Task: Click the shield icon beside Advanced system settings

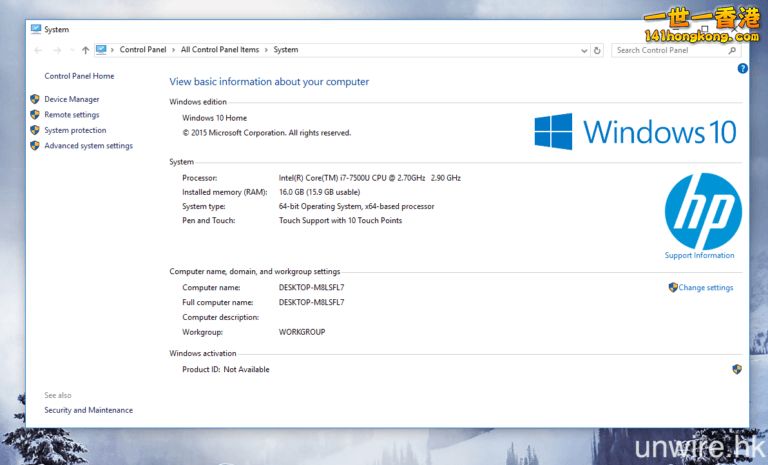Action: pyautogui.click(x=35, y=146)
